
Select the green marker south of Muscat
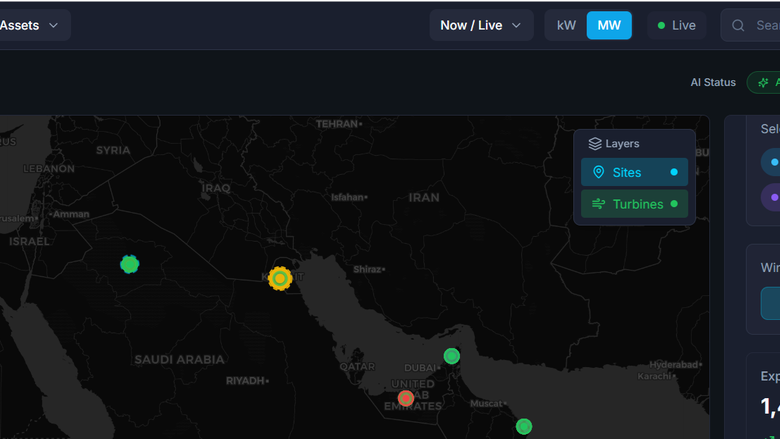tap(524, 426)
